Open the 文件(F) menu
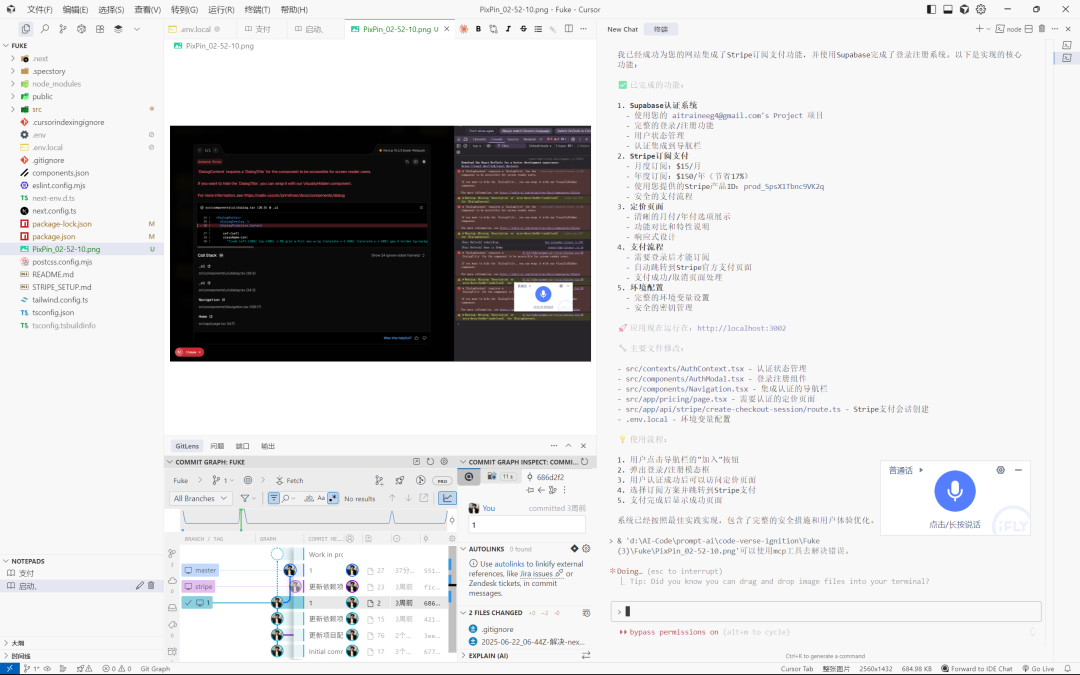 pos(39,10)
